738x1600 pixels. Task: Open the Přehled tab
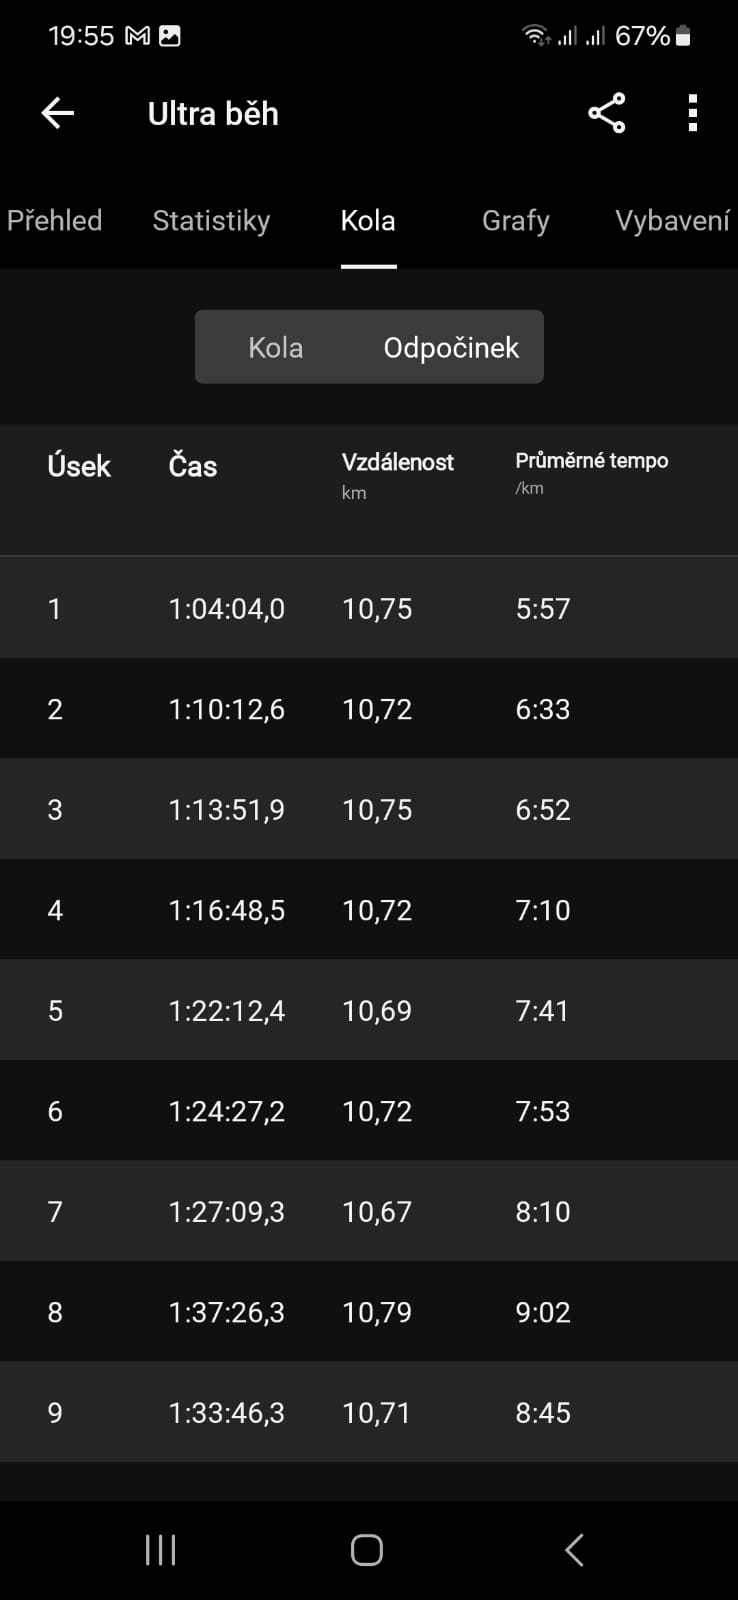(55, 220)
